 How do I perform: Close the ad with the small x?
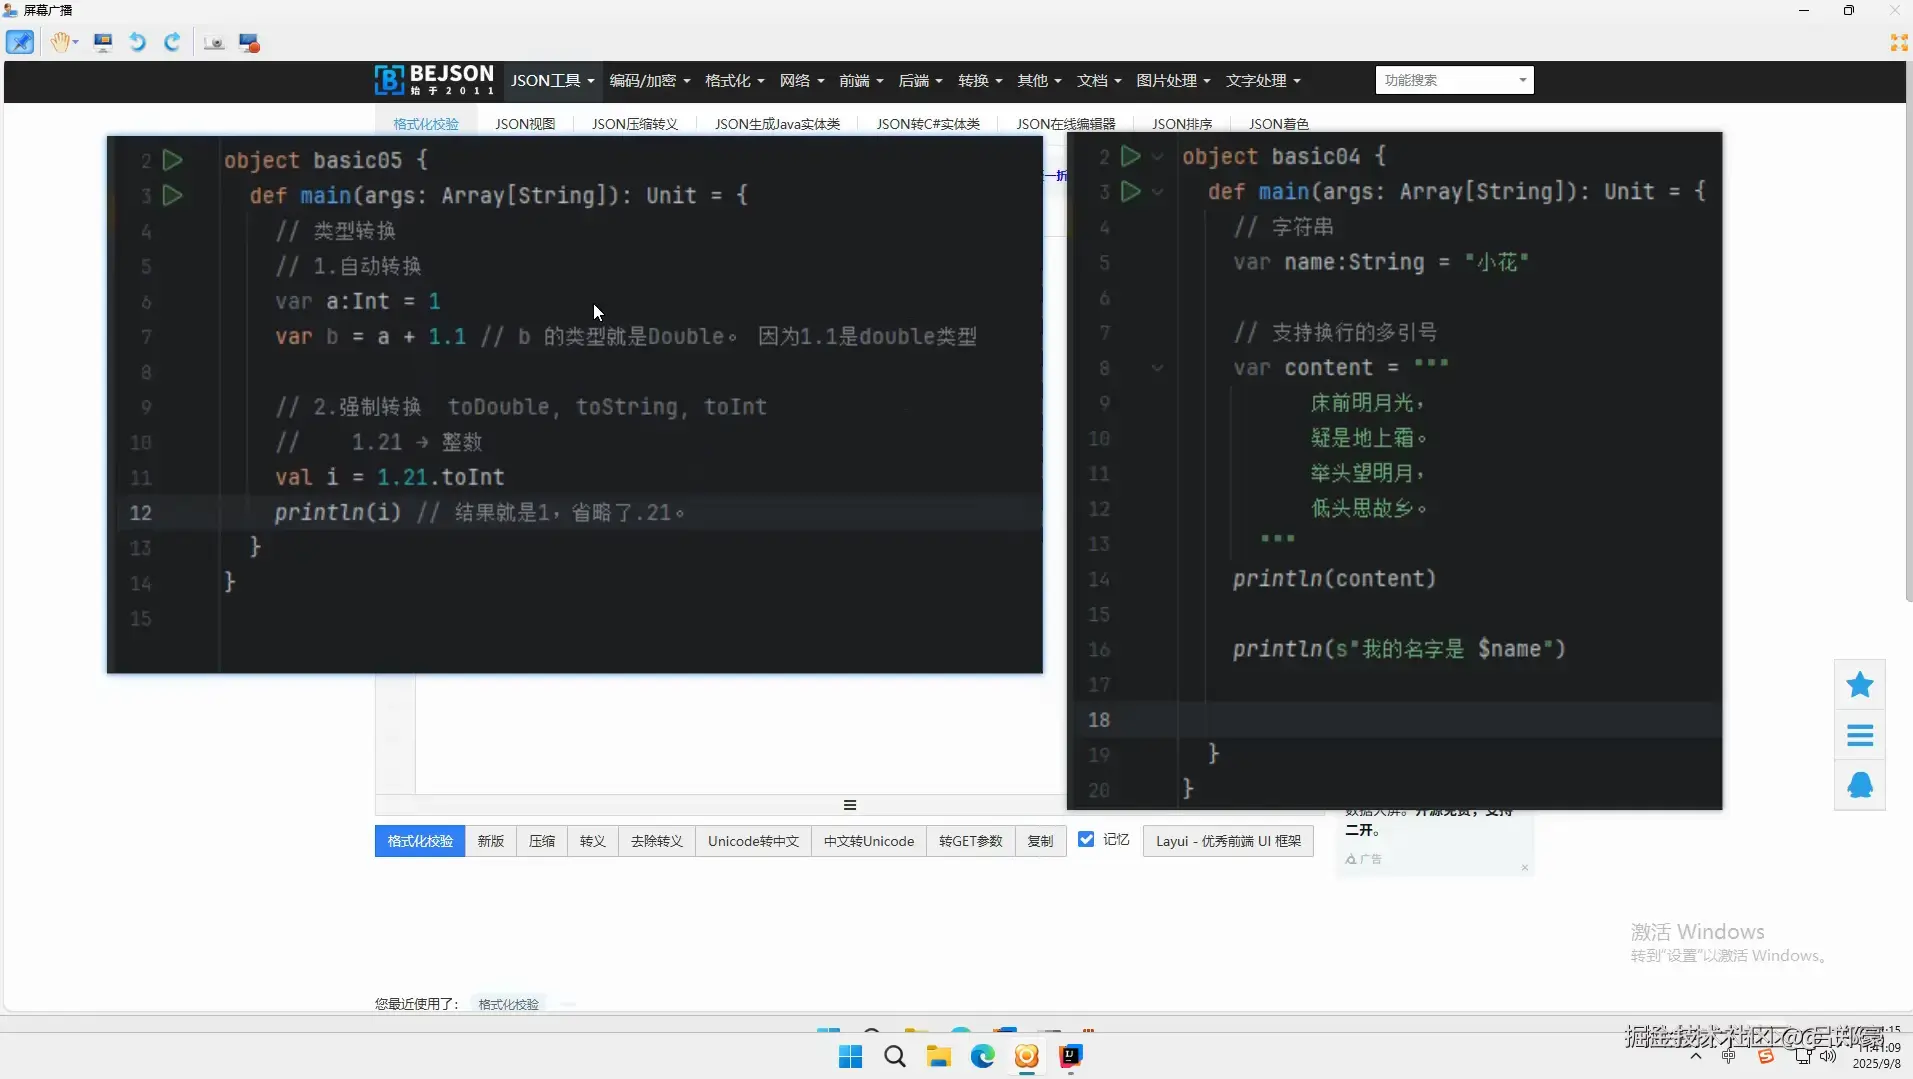coord(1525,867)
